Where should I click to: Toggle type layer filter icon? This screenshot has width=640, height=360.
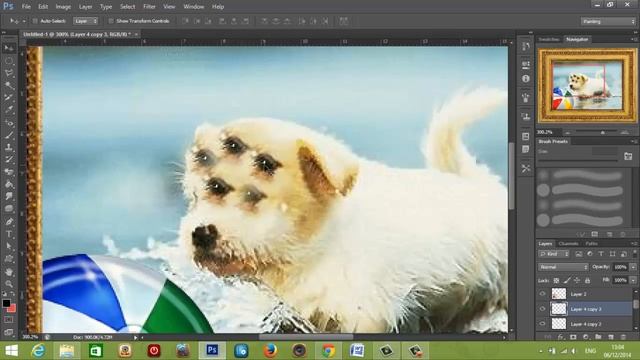point(601,254)
